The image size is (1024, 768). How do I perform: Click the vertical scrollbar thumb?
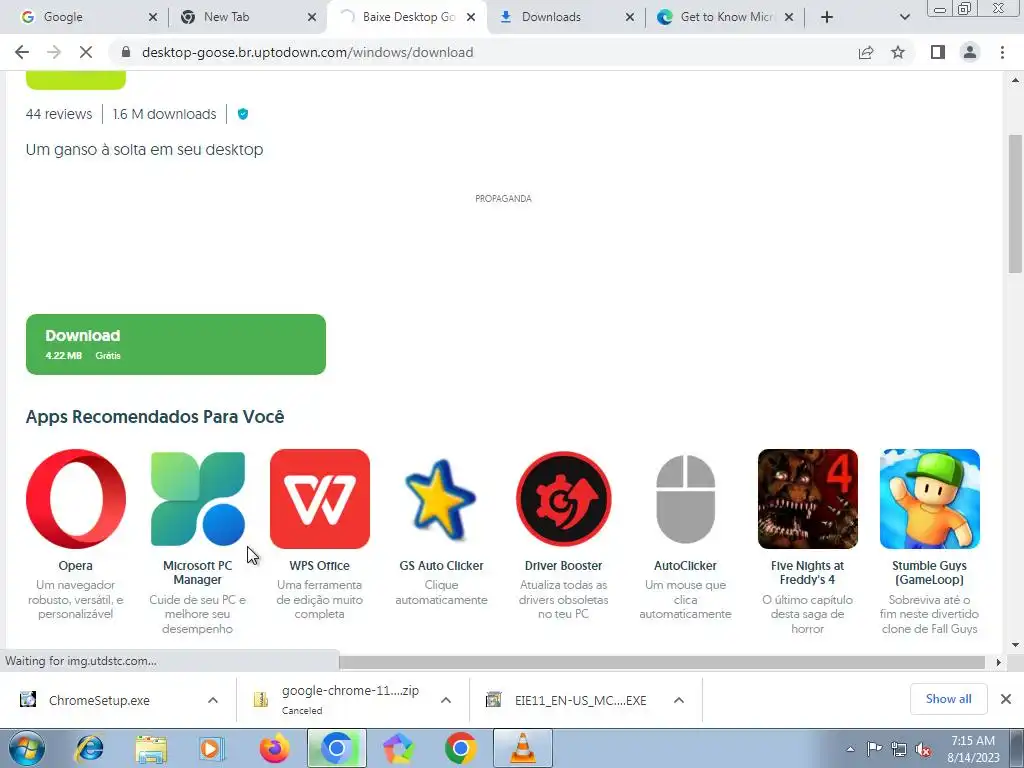(1015, 203)
